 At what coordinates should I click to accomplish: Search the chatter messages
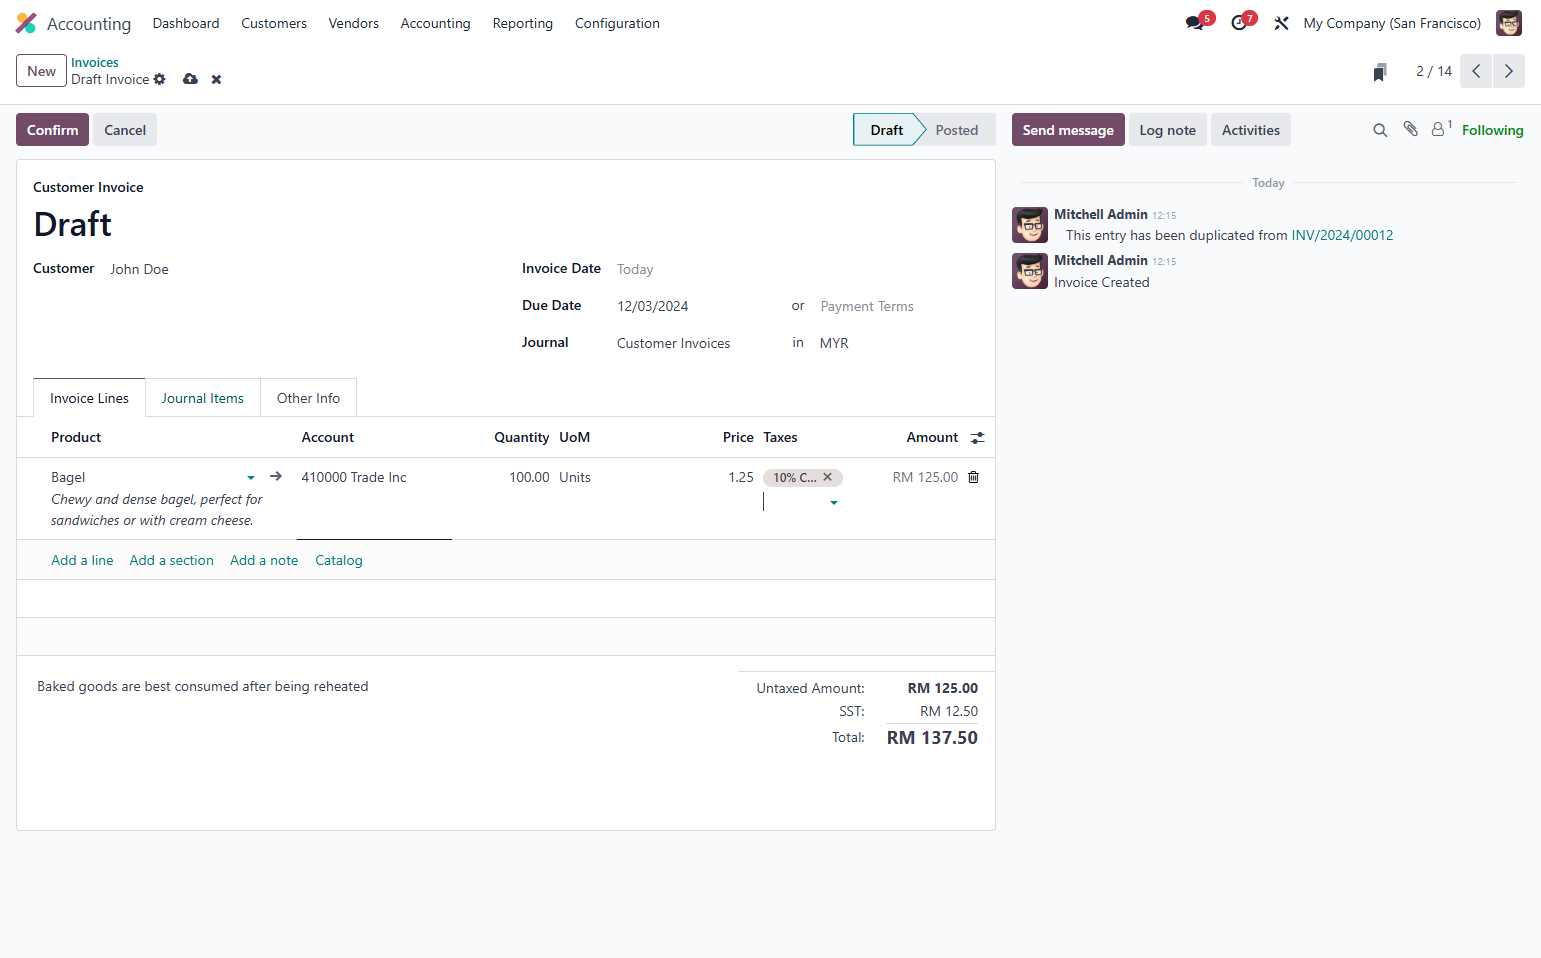click(1380, 130)
